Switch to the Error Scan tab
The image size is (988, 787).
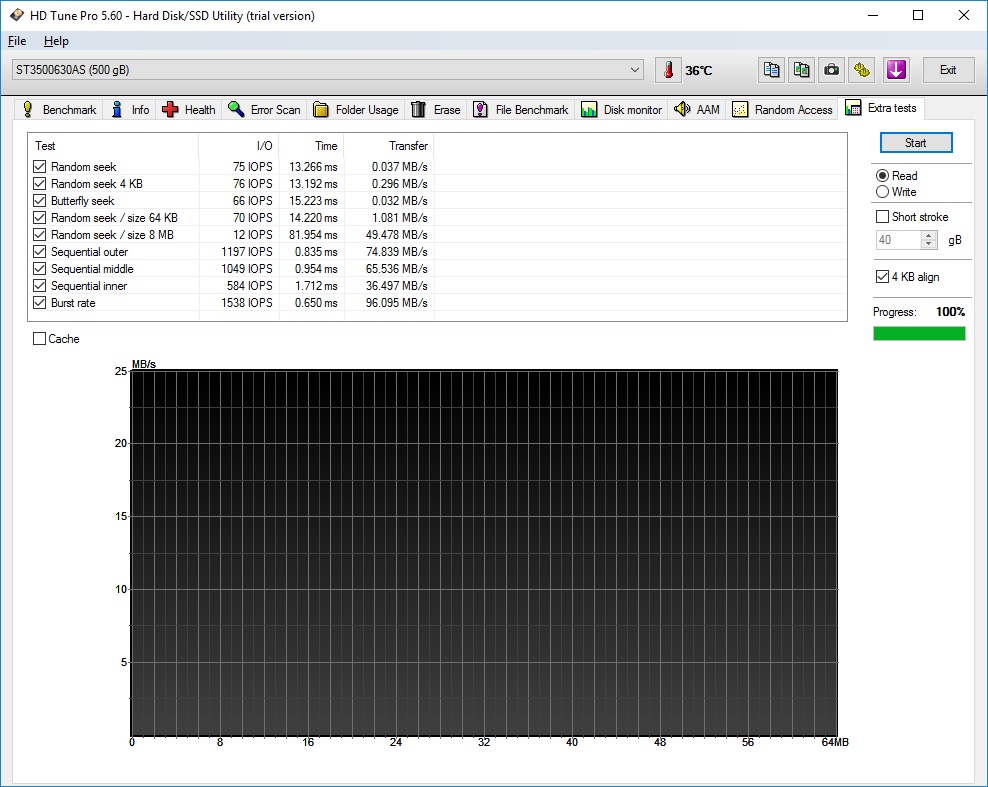[264, 110]
